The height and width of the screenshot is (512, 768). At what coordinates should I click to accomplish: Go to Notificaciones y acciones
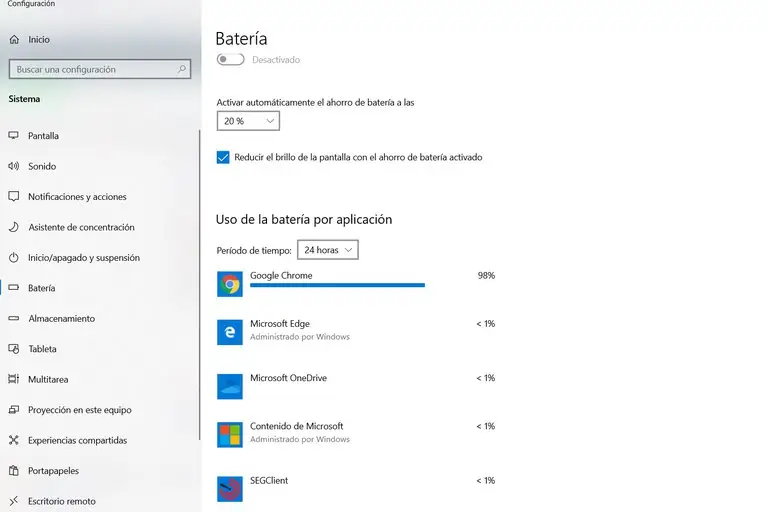[x=77, y=196]
